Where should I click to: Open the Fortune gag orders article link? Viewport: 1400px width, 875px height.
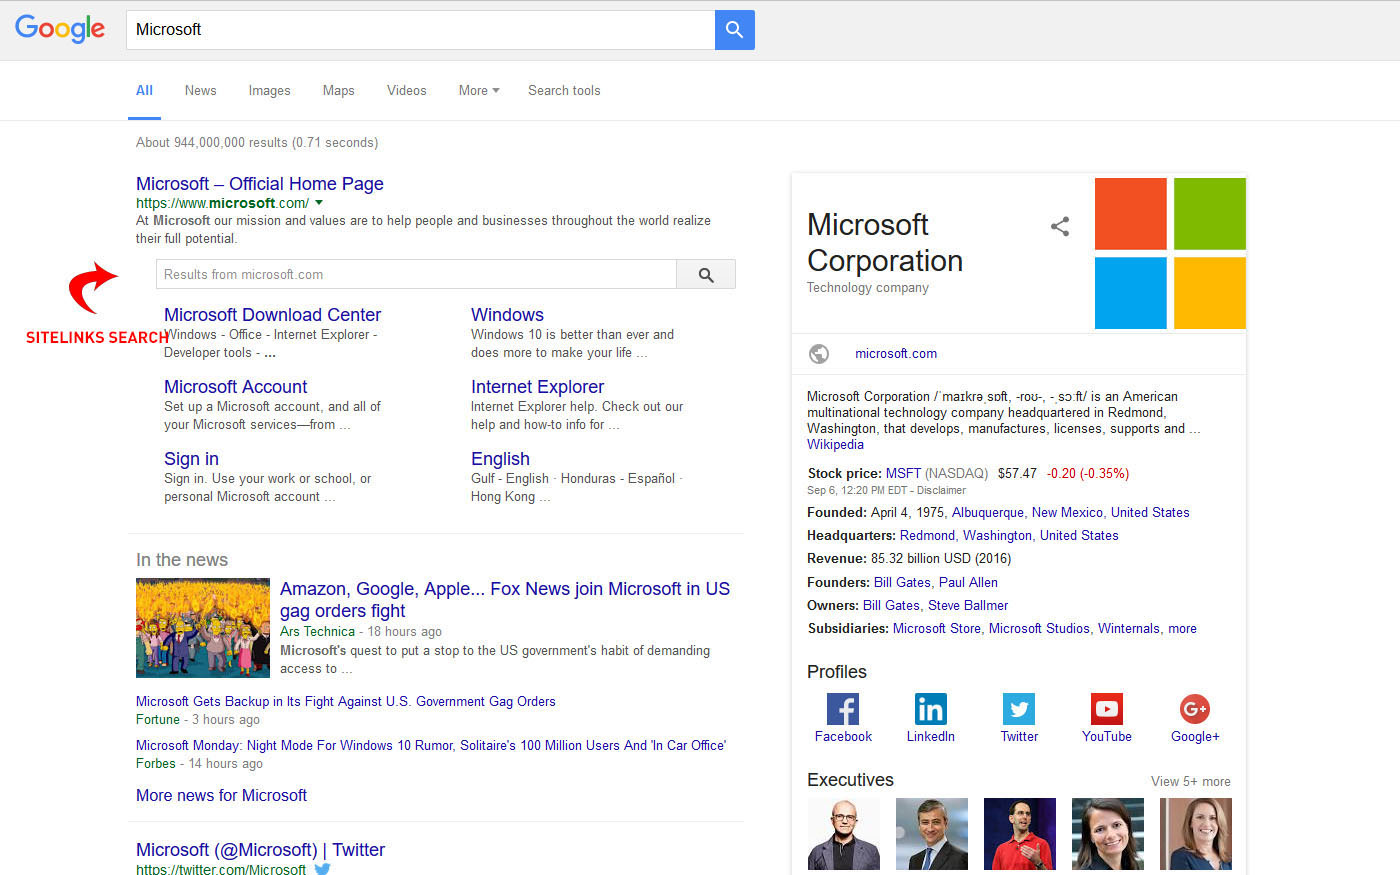click(346, 702)
